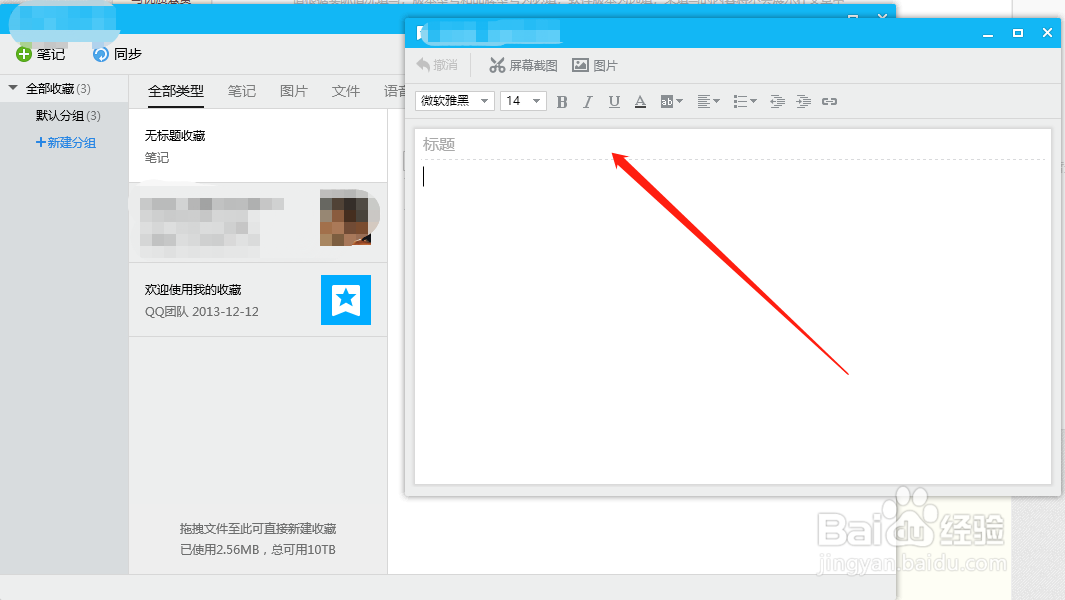Viewport: 1065px width, 600px height.
Task: Switch to the 图片 filter tab
Action: [293, 91]
